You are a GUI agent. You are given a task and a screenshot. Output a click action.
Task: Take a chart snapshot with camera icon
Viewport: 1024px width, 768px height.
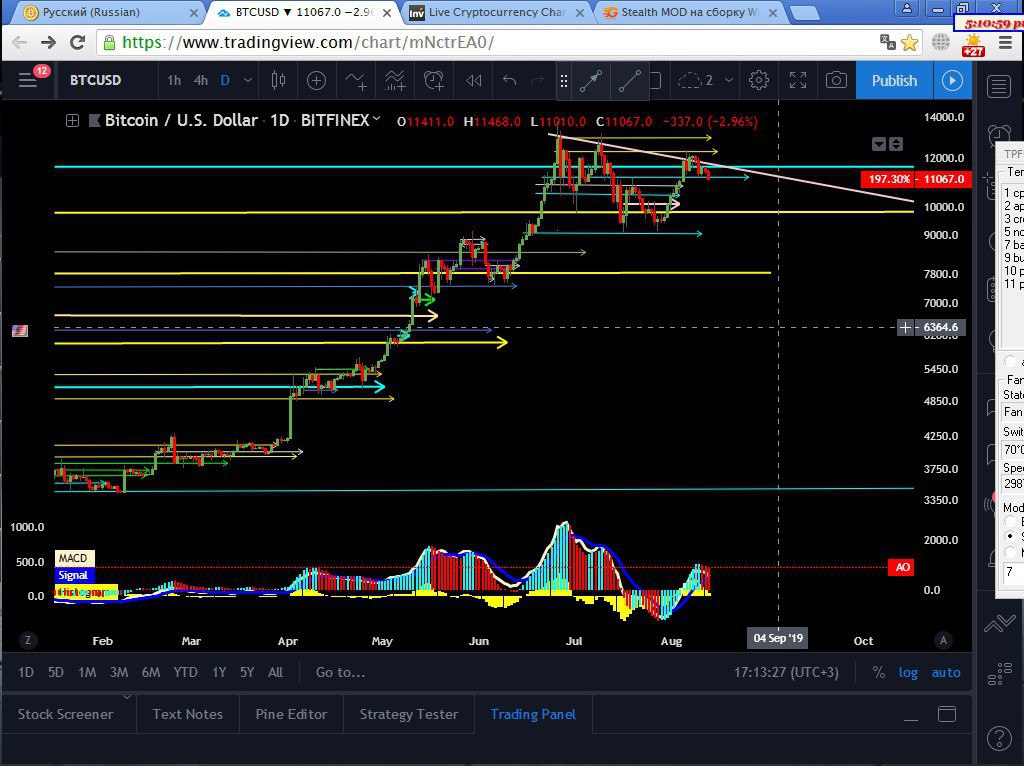pyautogui.click(x=836, y=80)
